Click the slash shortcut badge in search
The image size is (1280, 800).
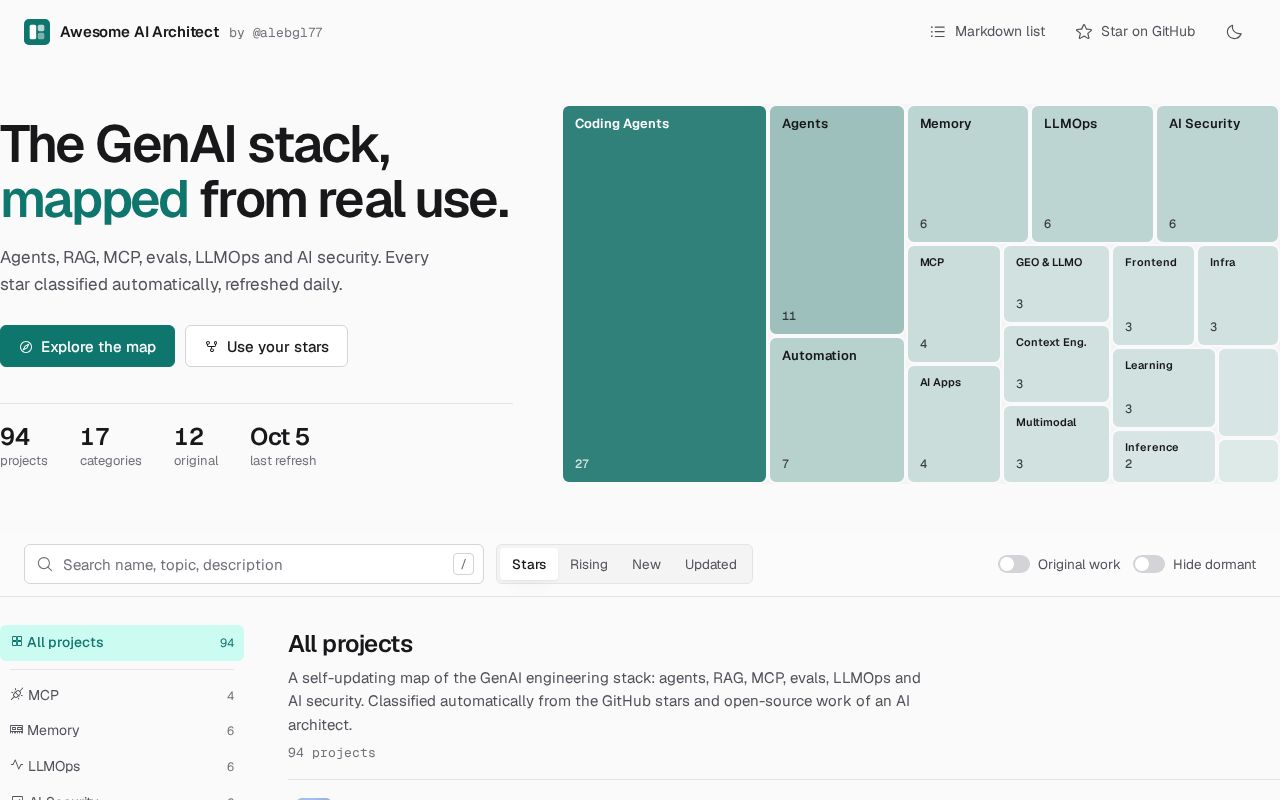[x=463, y=564]
